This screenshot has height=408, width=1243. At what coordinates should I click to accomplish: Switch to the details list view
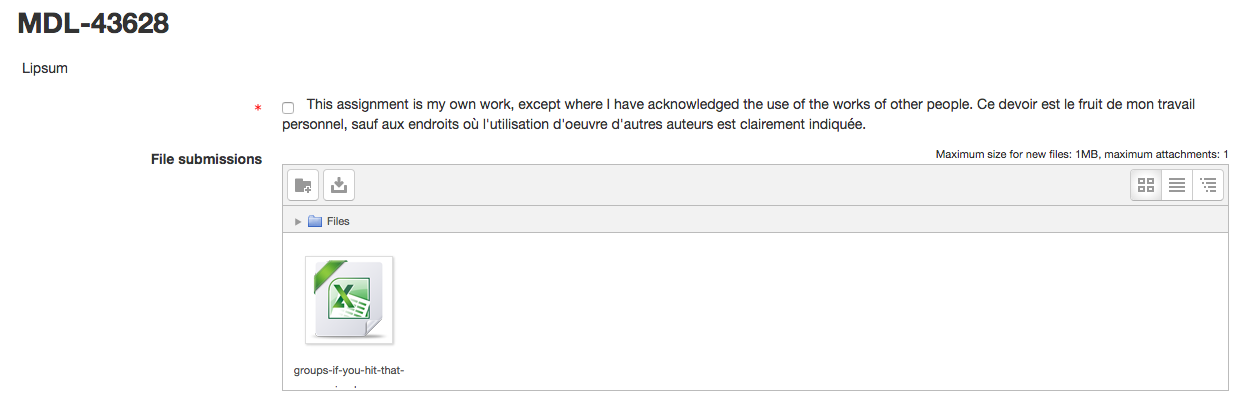1177,185
